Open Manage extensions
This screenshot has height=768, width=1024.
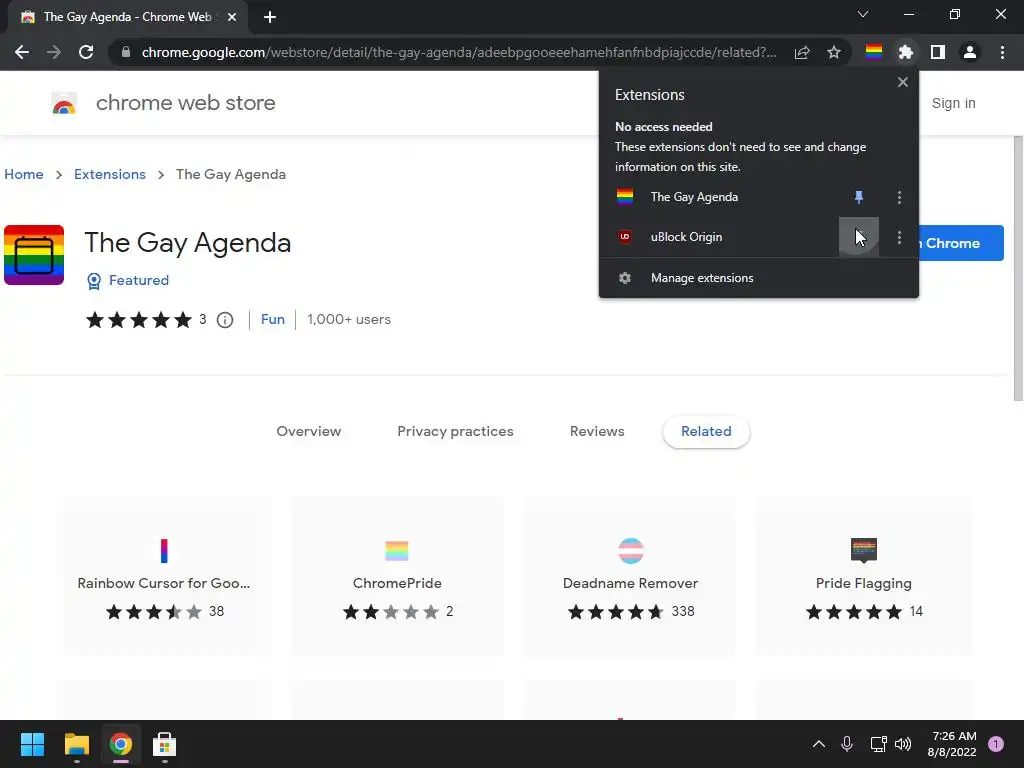[x=759, y=278]
